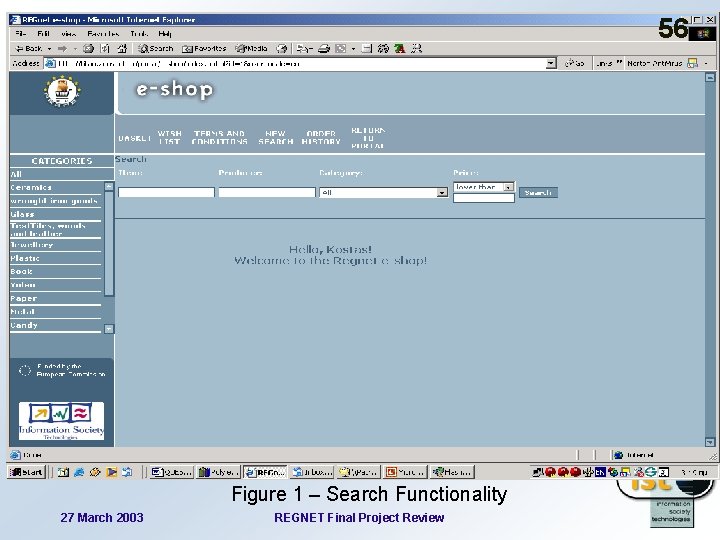This screenshot has height=540, width=720.
Task: Open the Category dropdown showing All
Action: click(x=383, y=192)
